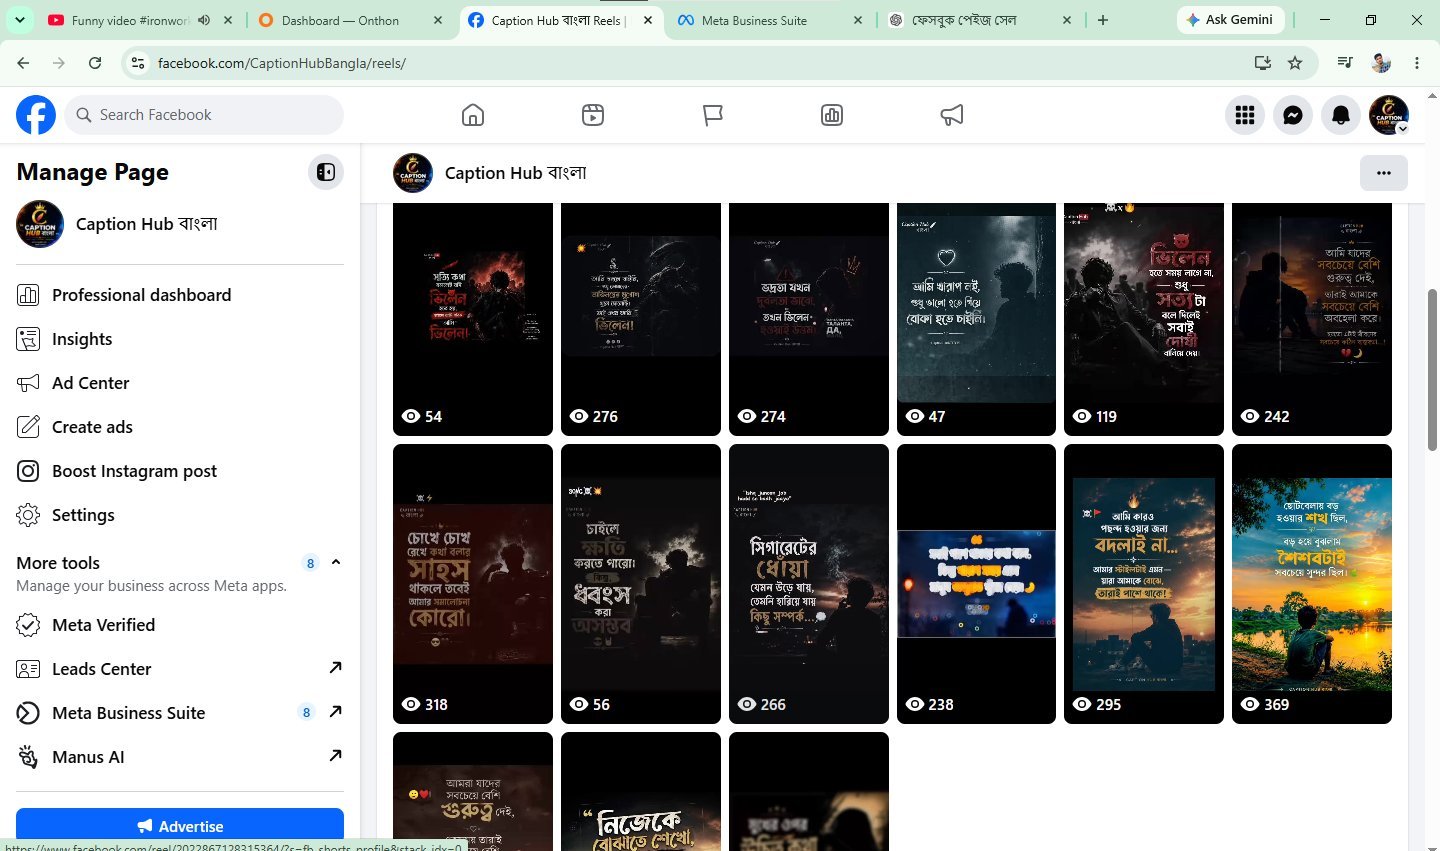Open Professional dashboard in sidebar
Viewport: 1440px width, 851px height.
click(x=180, y=295)
